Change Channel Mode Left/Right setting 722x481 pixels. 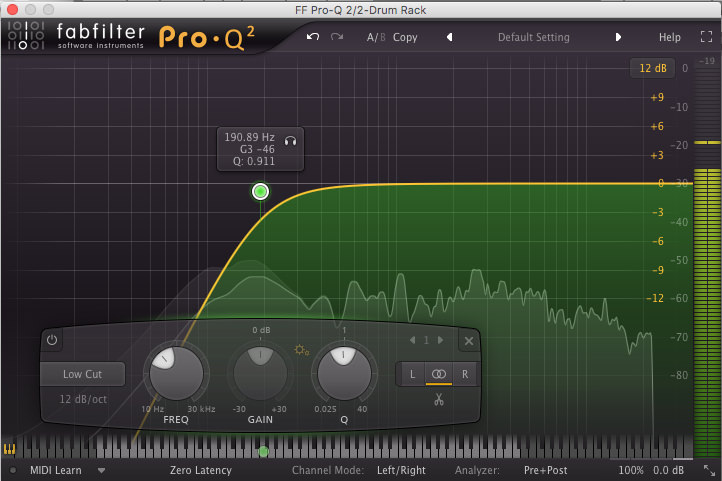coord(401,470)
